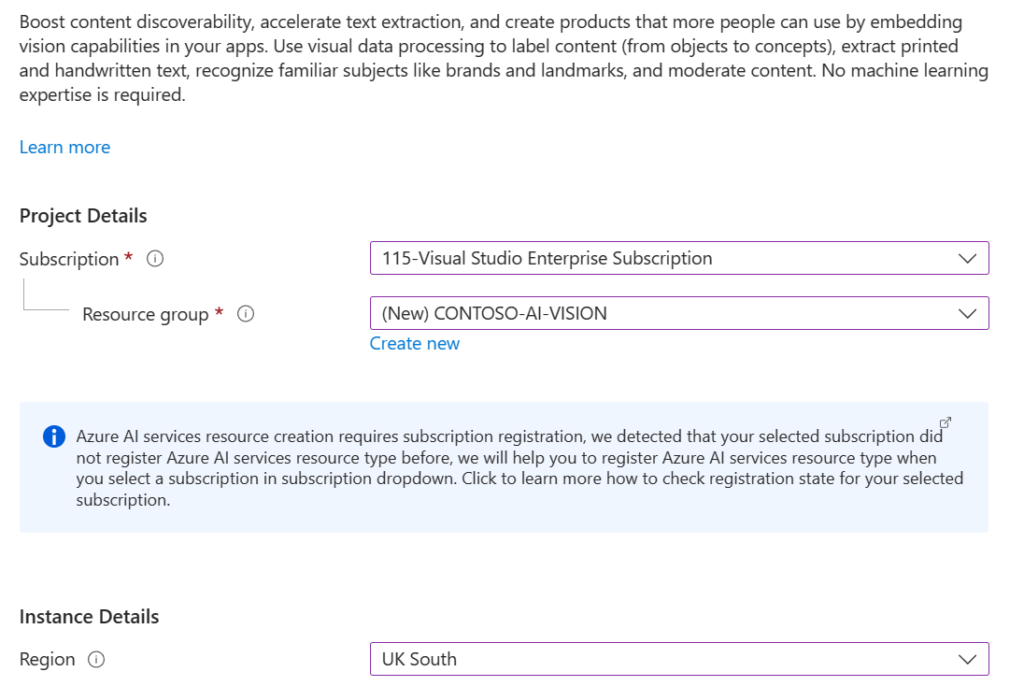Expand the Resource group dropdown chevron
The height and width of the screenshot is (686, 1024).
click(x=967, y=314)
